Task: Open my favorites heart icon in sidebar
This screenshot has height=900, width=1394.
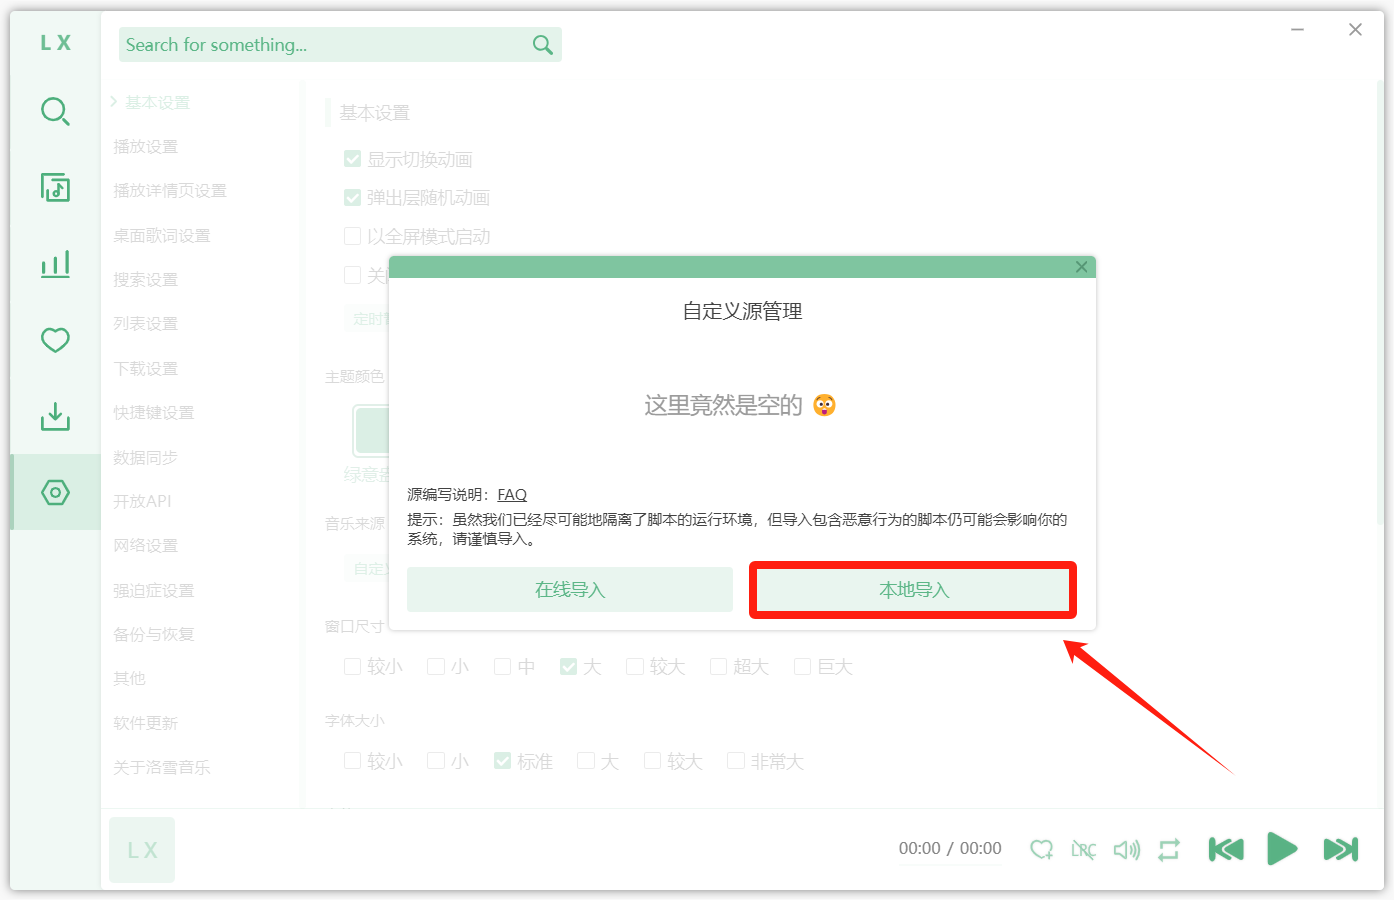Action: tap(55, 340)
